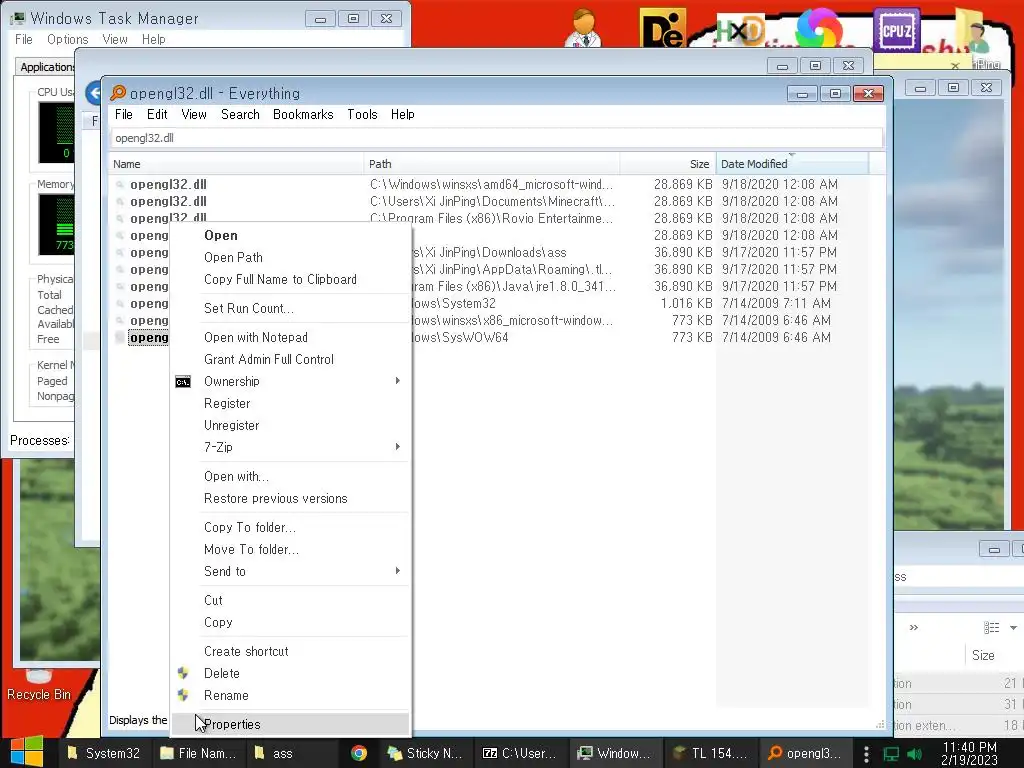This screenshot has height=768, width=1024.
Task: Open the Recycle Bin desktop icon
Action: click(x=39, y=686)
